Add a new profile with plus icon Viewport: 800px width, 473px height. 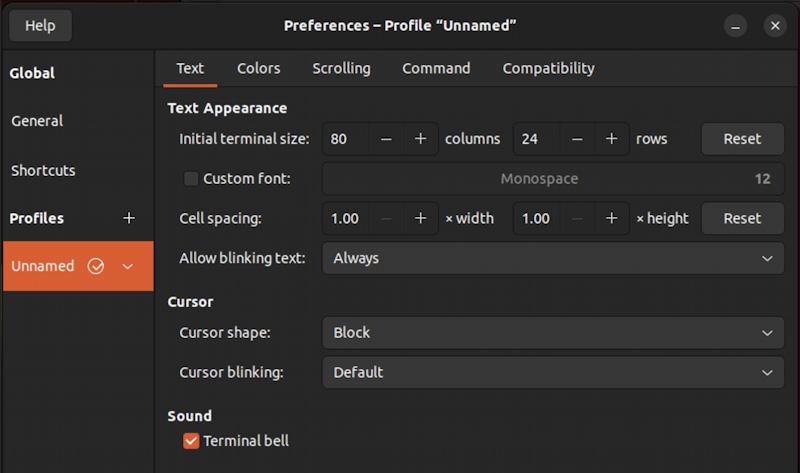click(129, 218)
